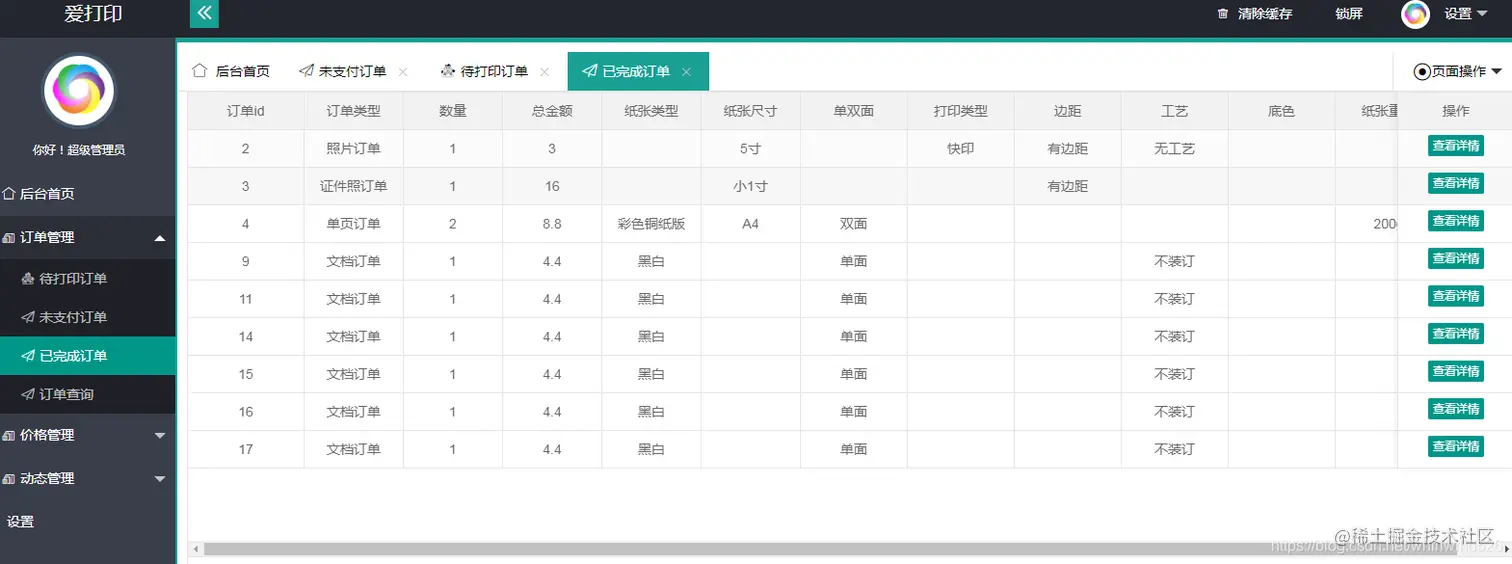Screen dimensions: 1512x564
Task: View details of order id 16
Action: coord(1455,408)
